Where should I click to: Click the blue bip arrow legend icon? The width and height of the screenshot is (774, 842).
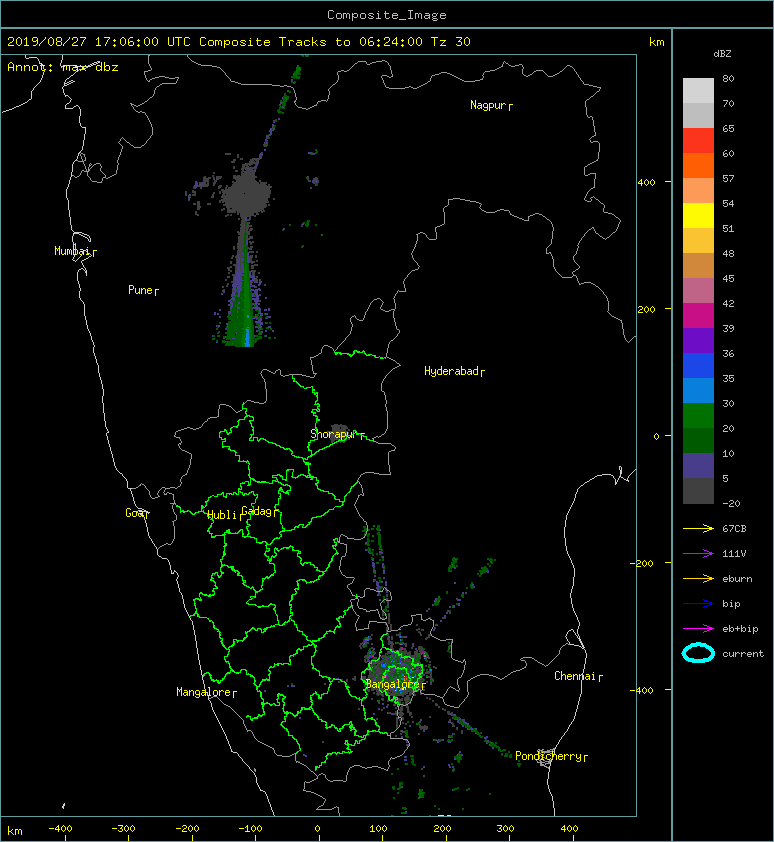(698, 604)
